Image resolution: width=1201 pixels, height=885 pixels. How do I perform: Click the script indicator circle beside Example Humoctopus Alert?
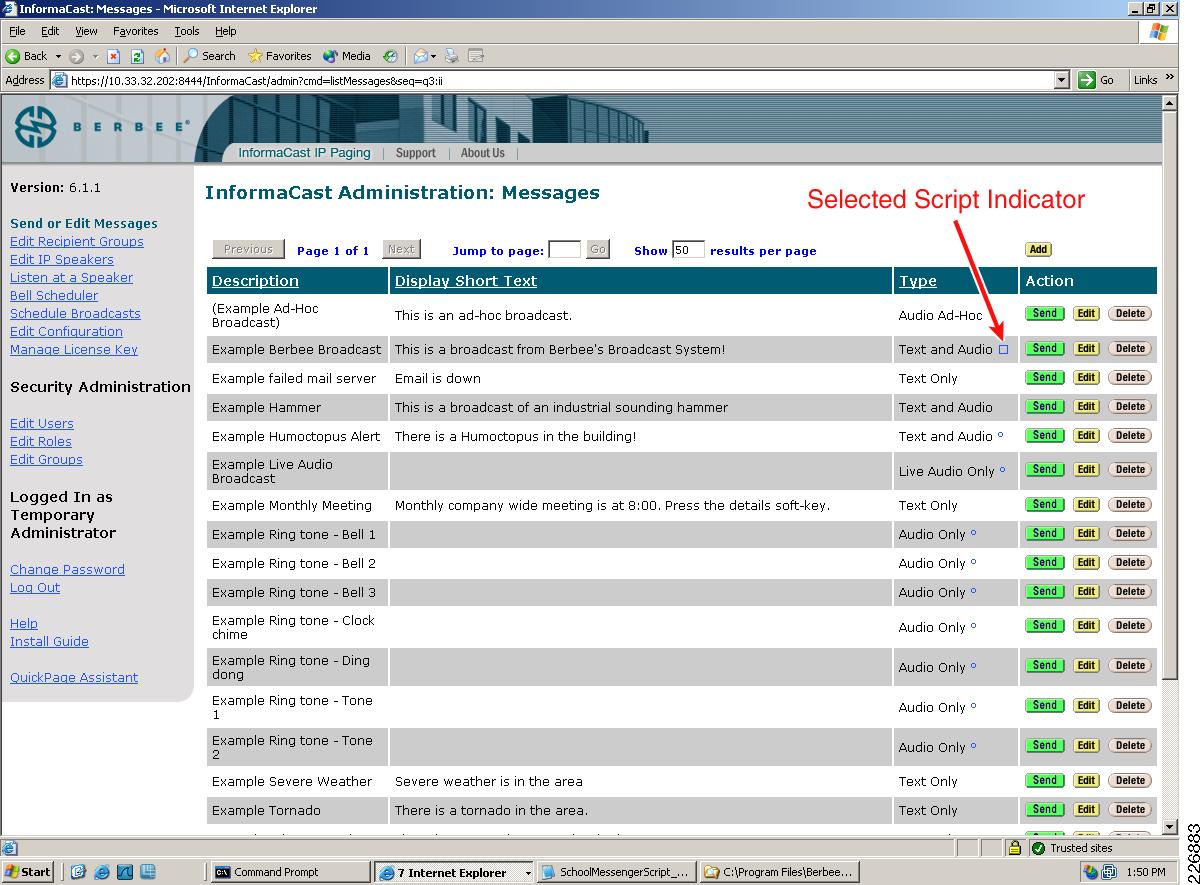1001,436
